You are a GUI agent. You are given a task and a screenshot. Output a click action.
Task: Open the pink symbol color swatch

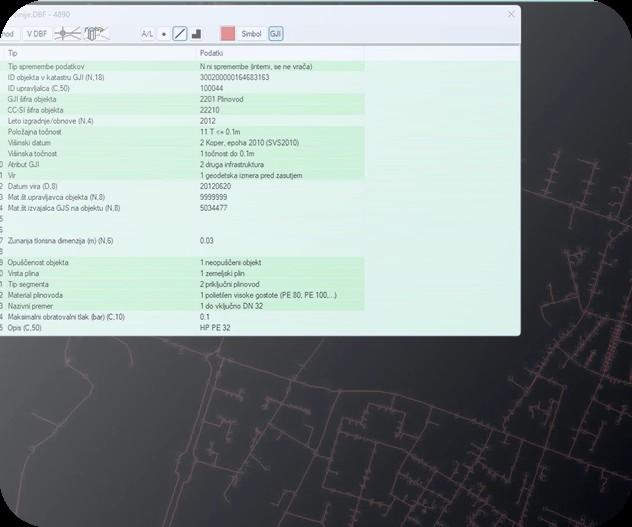pos(227,34)
